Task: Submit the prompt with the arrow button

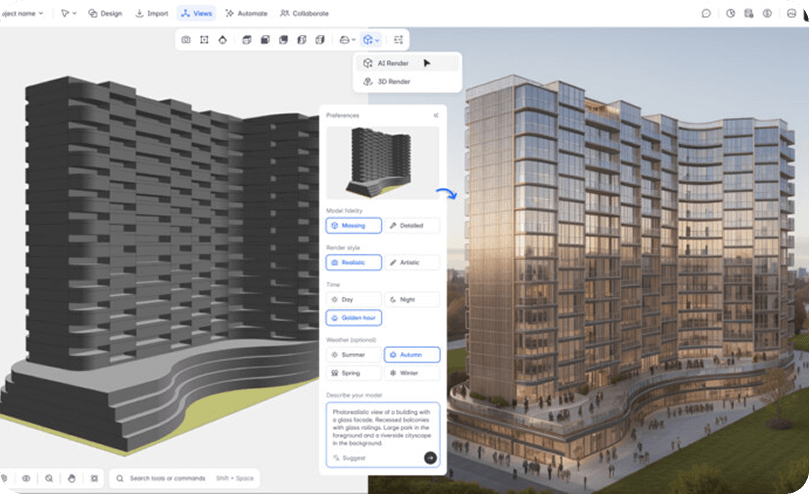Action: point(430,457)
